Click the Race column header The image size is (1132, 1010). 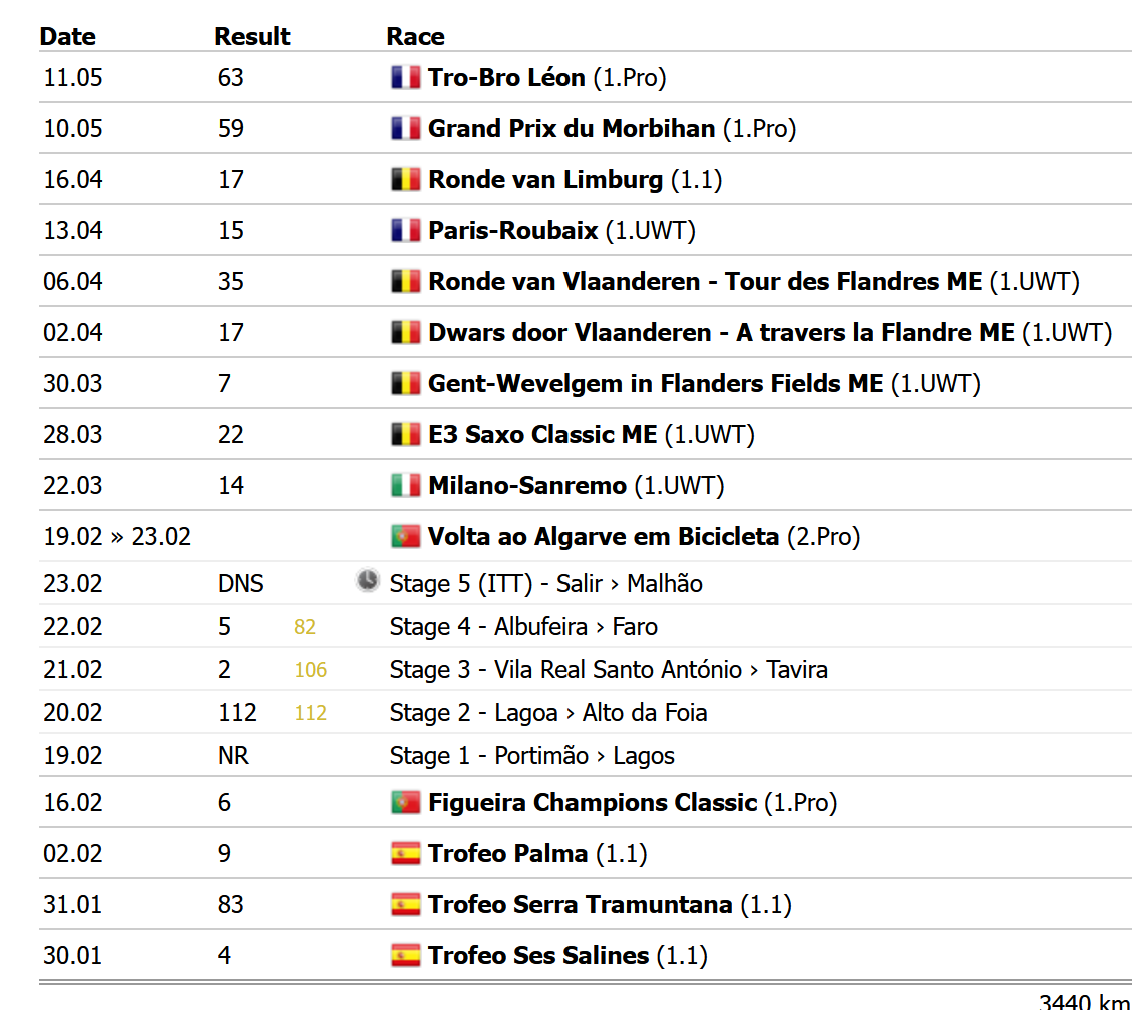(x=415, y=37)
